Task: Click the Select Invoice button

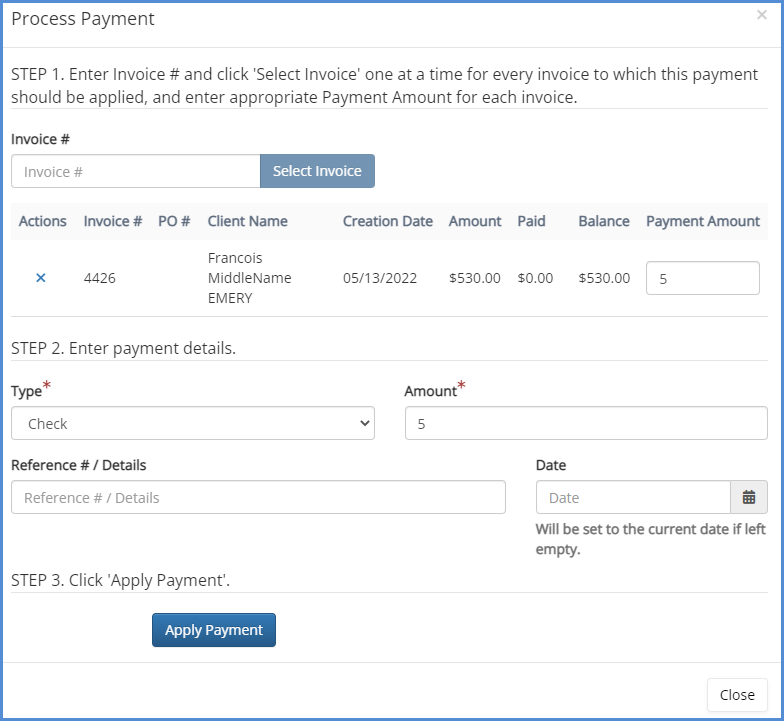Action: (317, 171)
